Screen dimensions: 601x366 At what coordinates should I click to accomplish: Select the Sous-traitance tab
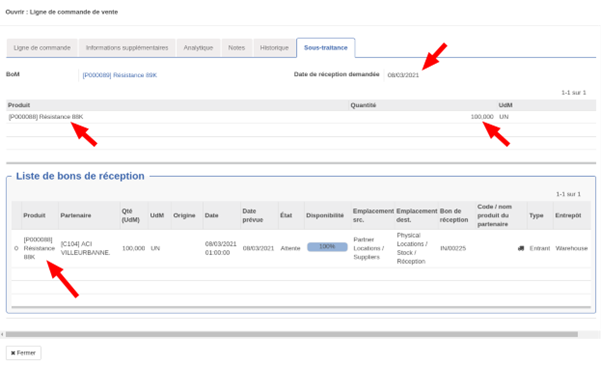pos(326,48)
